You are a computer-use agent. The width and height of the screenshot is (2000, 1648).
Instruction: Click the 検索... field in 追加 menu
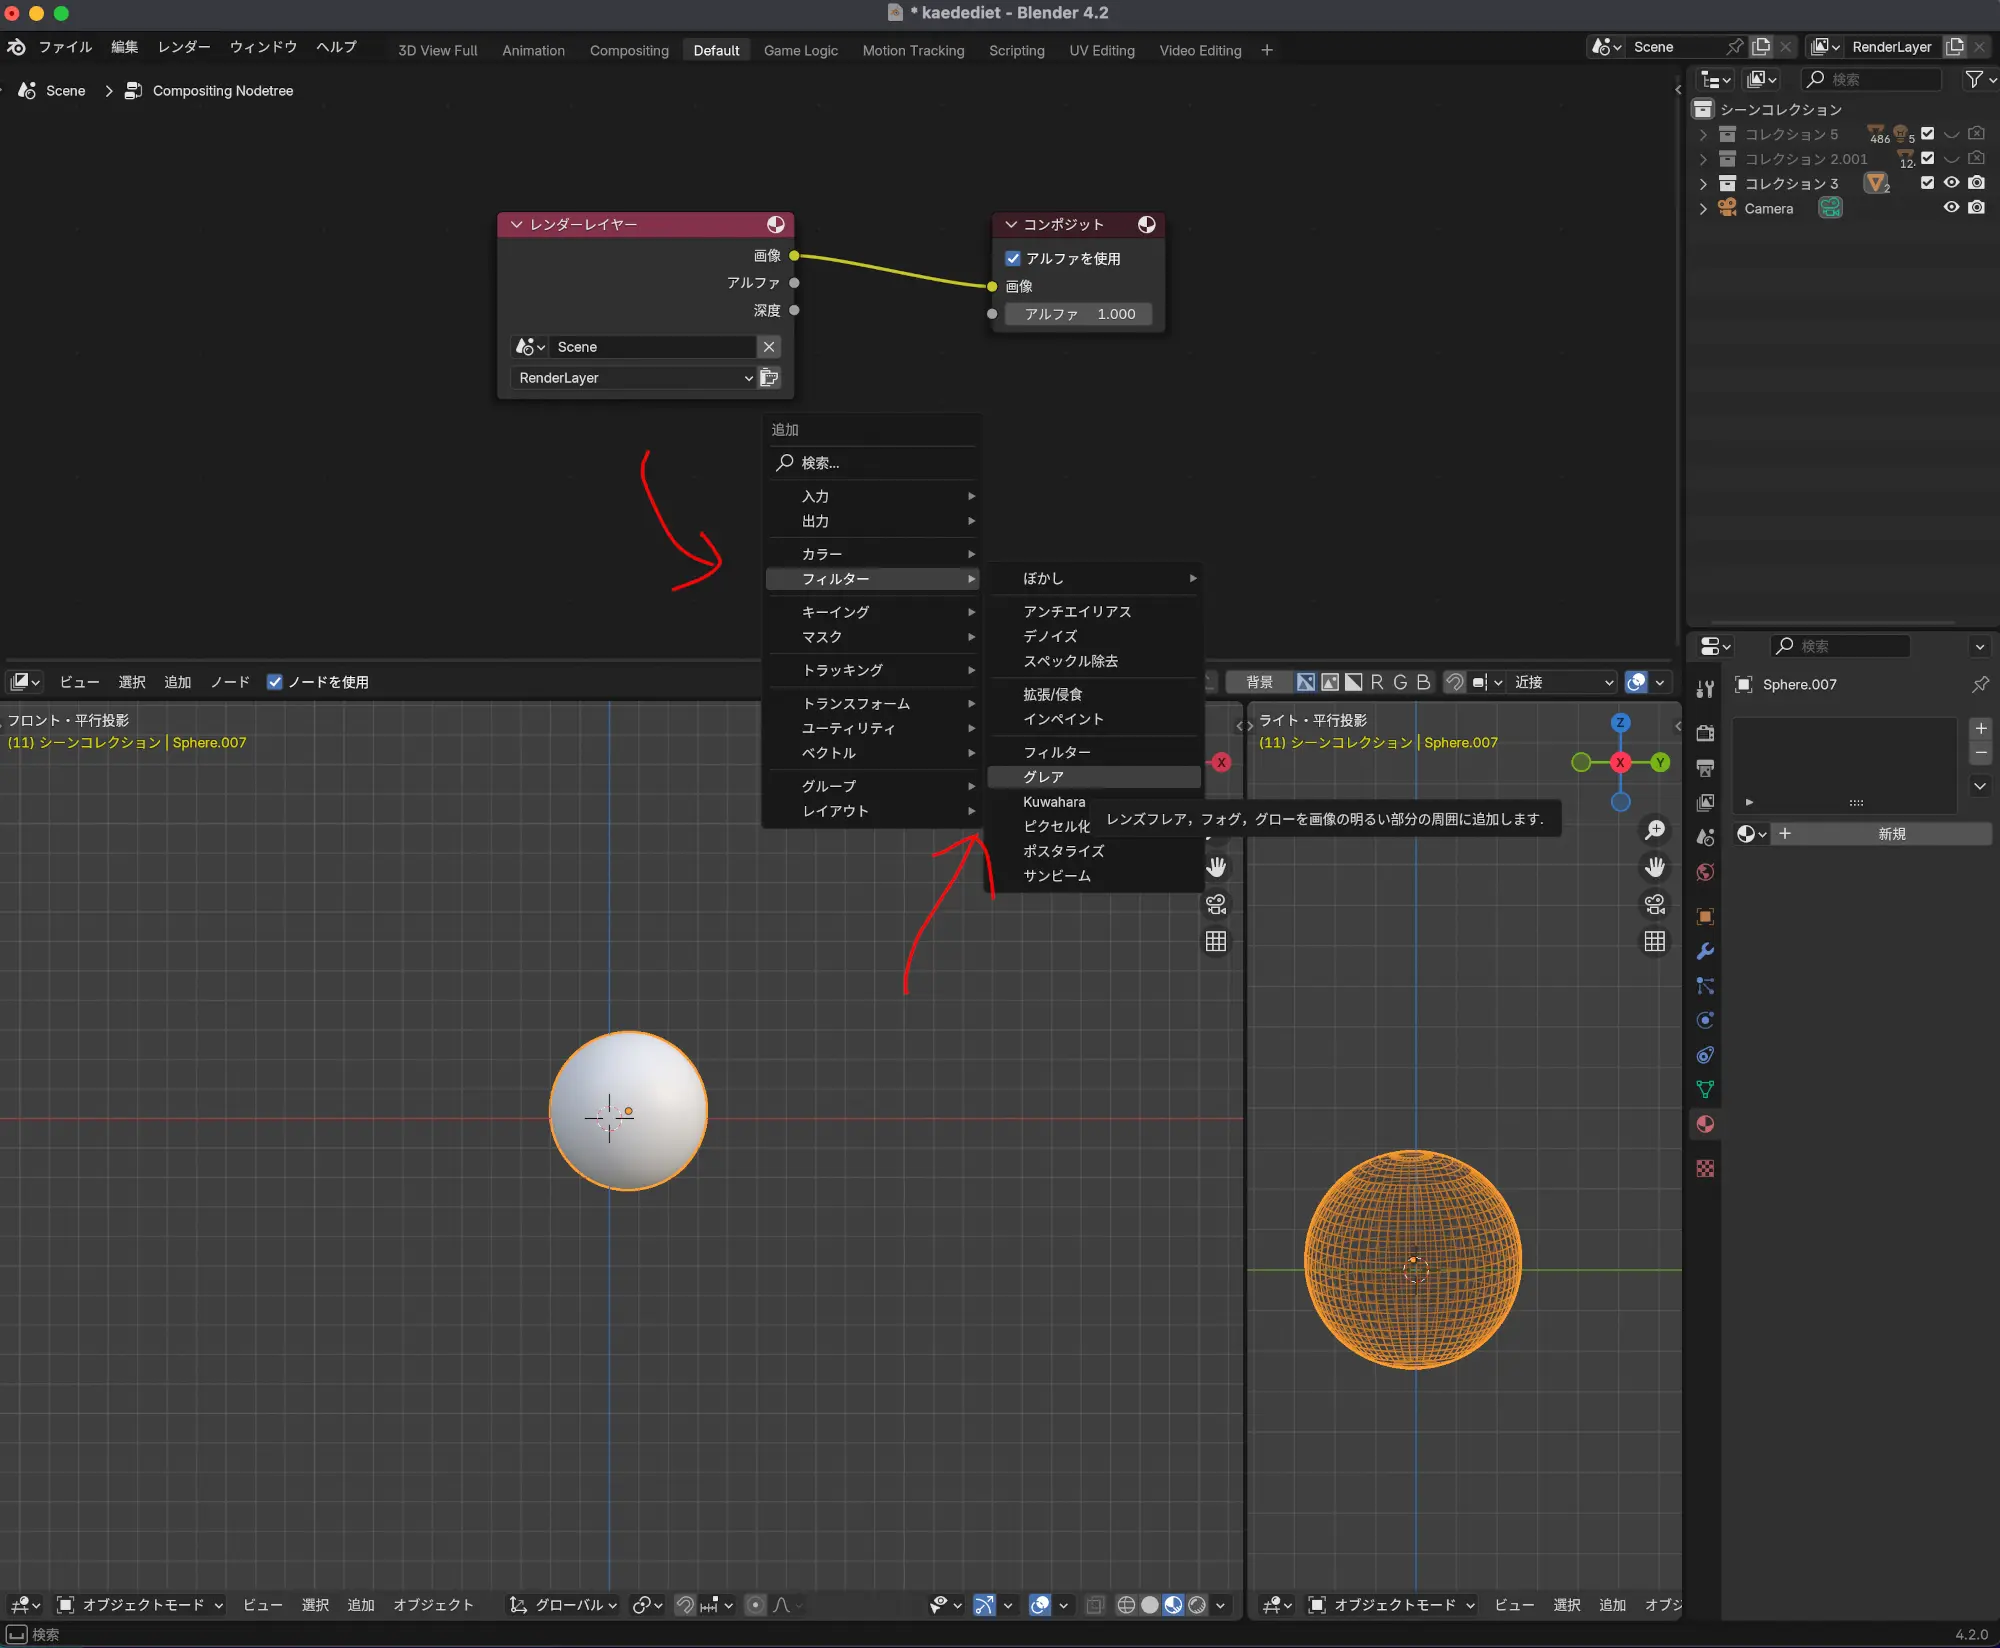(x=872, y=463)
